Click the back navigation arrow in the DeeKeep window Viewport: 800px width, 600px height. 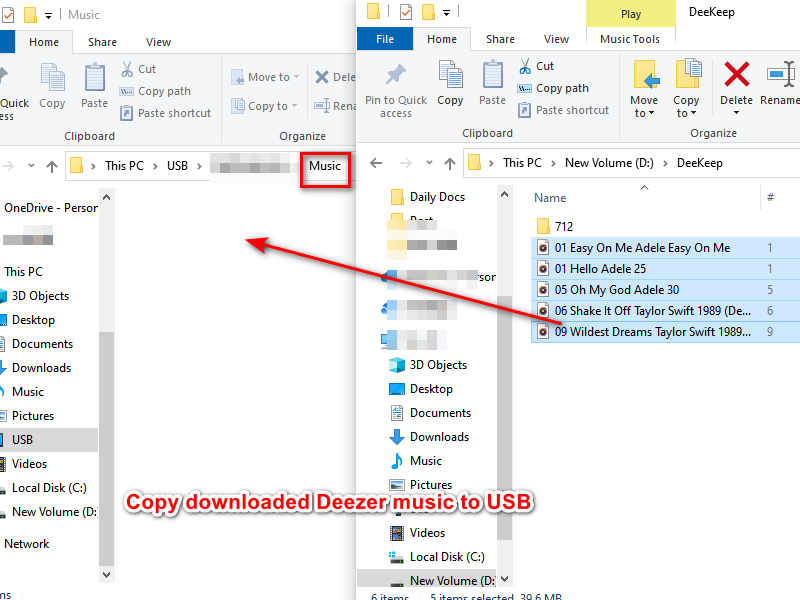tap(376, 162)
